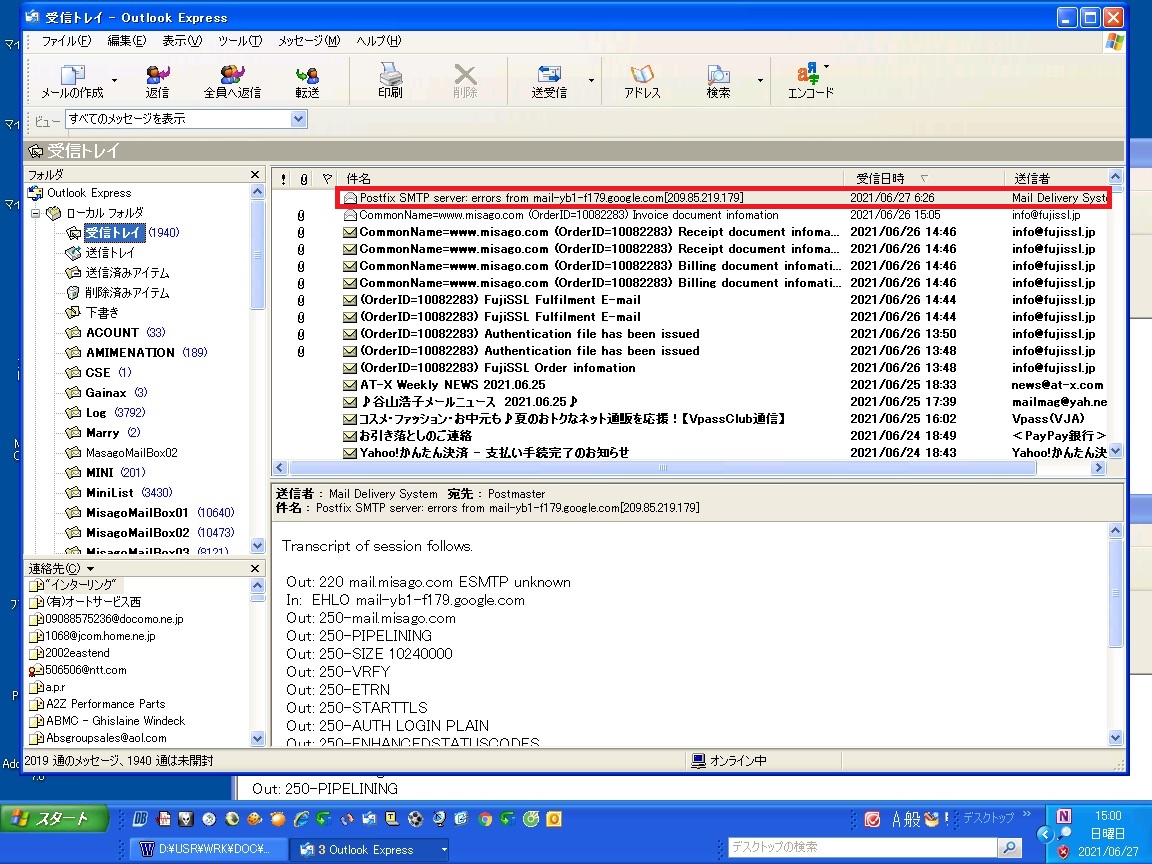Open the 送受信 dropdown arrow
The image size is (1152, 864).
[x=591, y=81]
